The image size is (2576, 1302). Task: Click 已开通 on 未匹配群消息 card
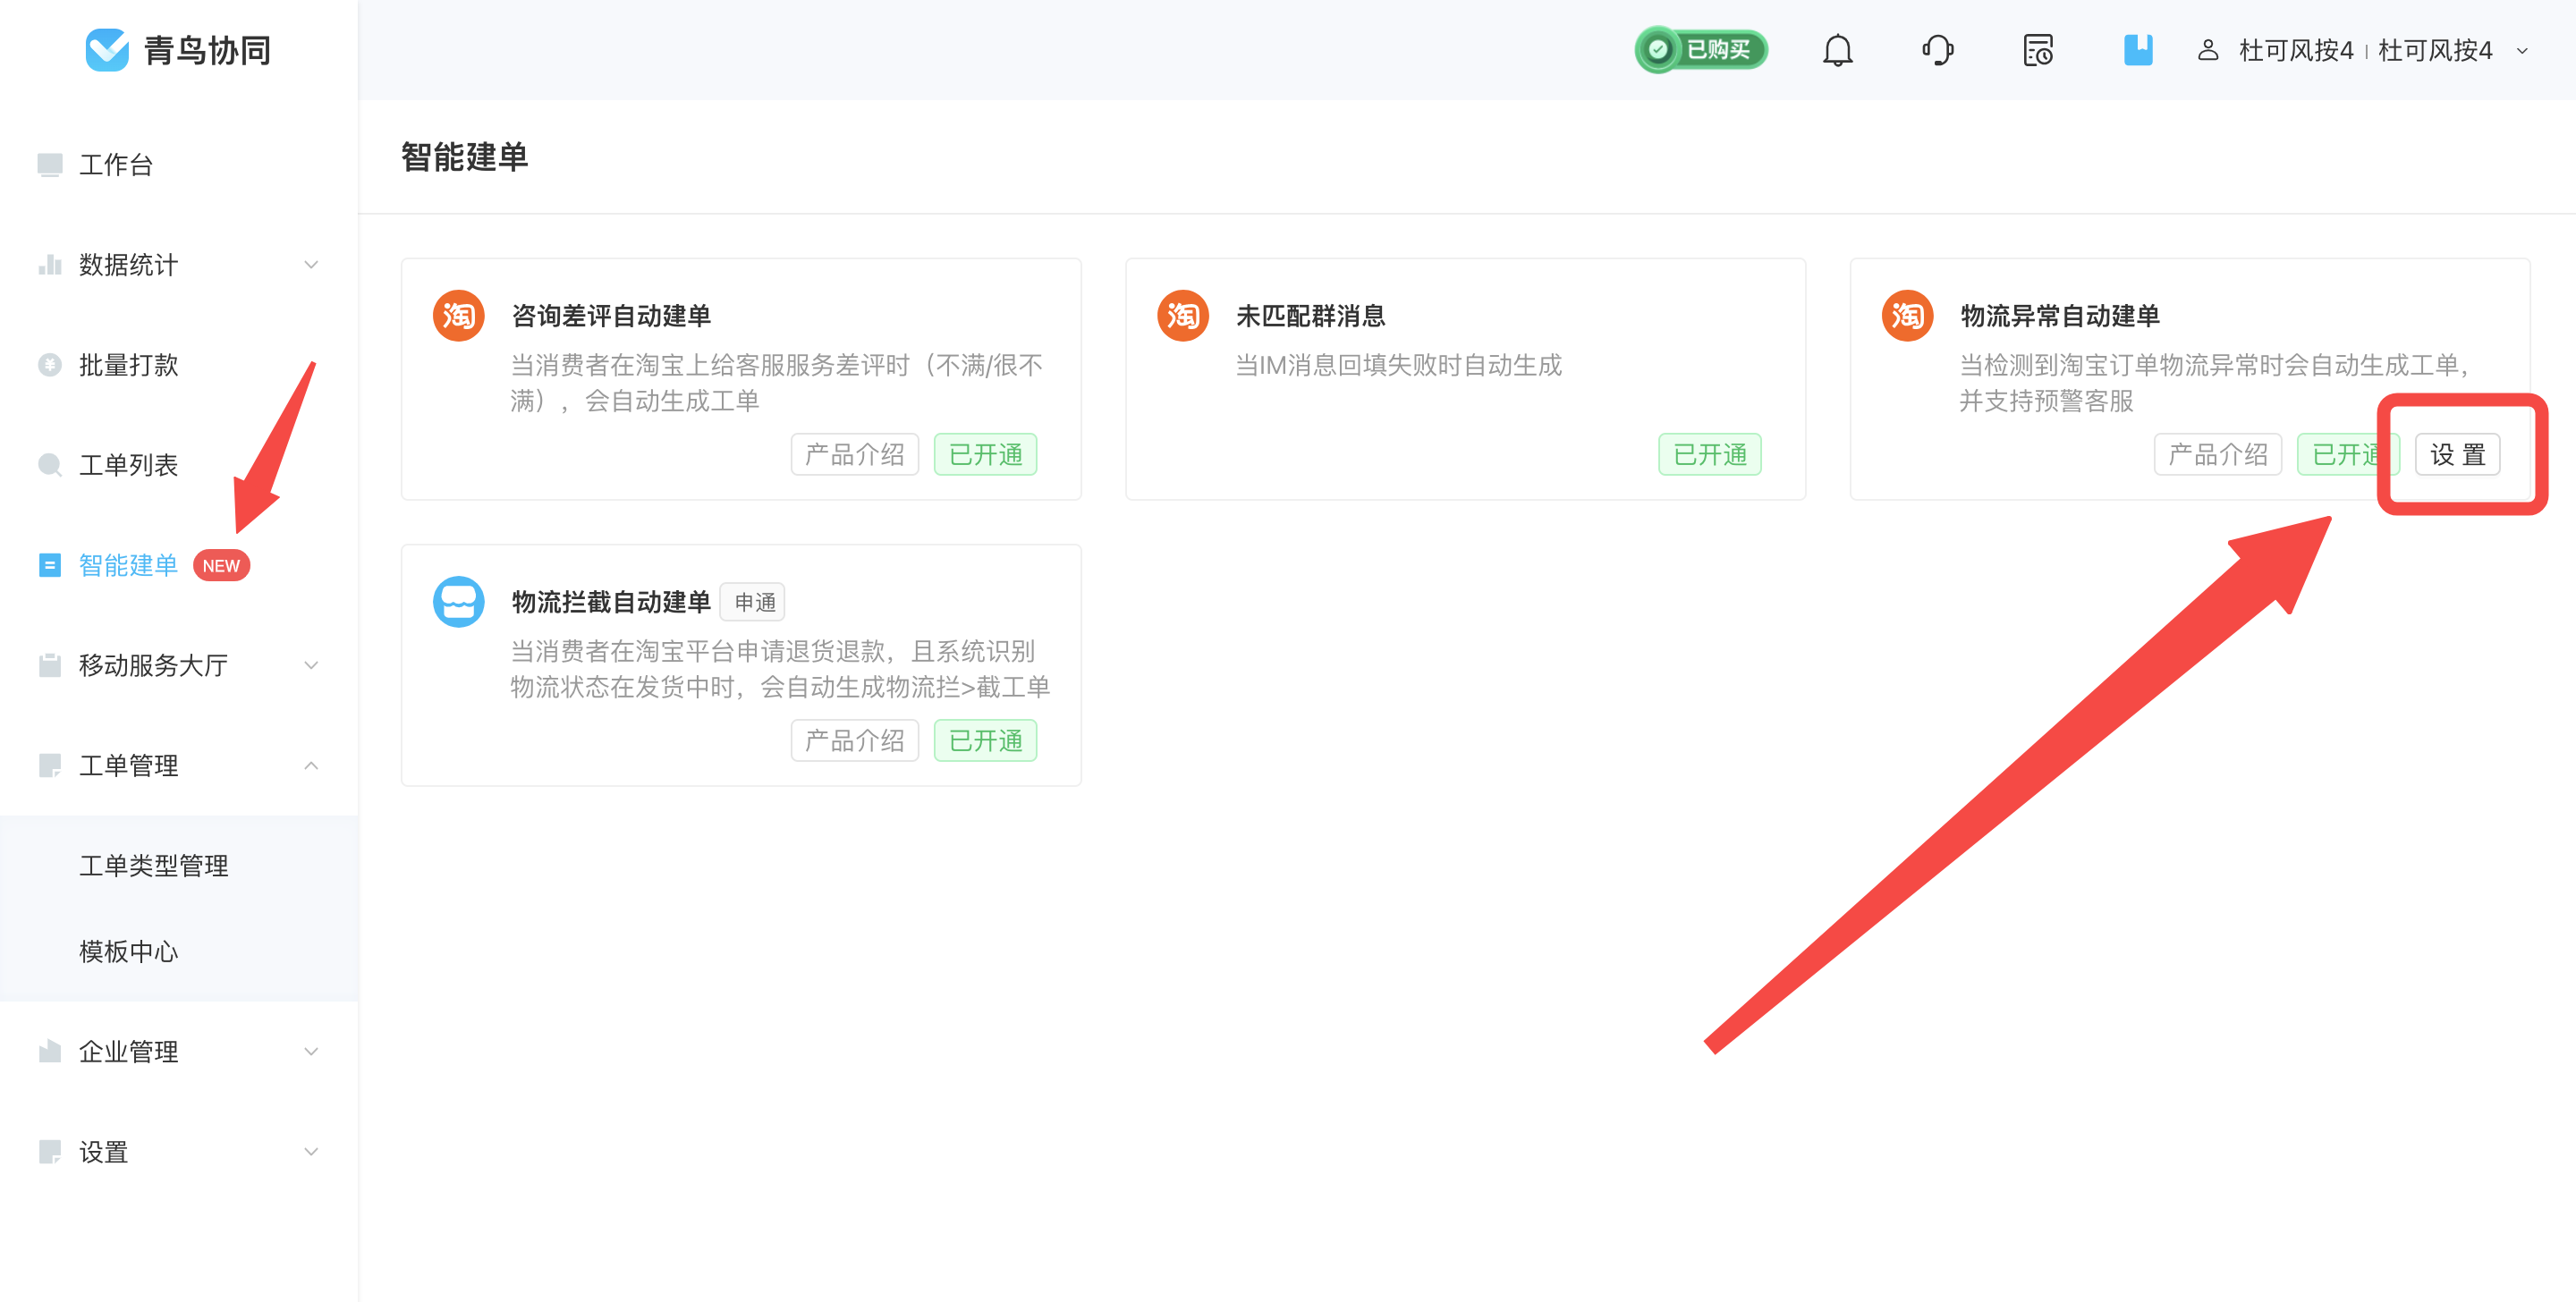(1709, 455)
